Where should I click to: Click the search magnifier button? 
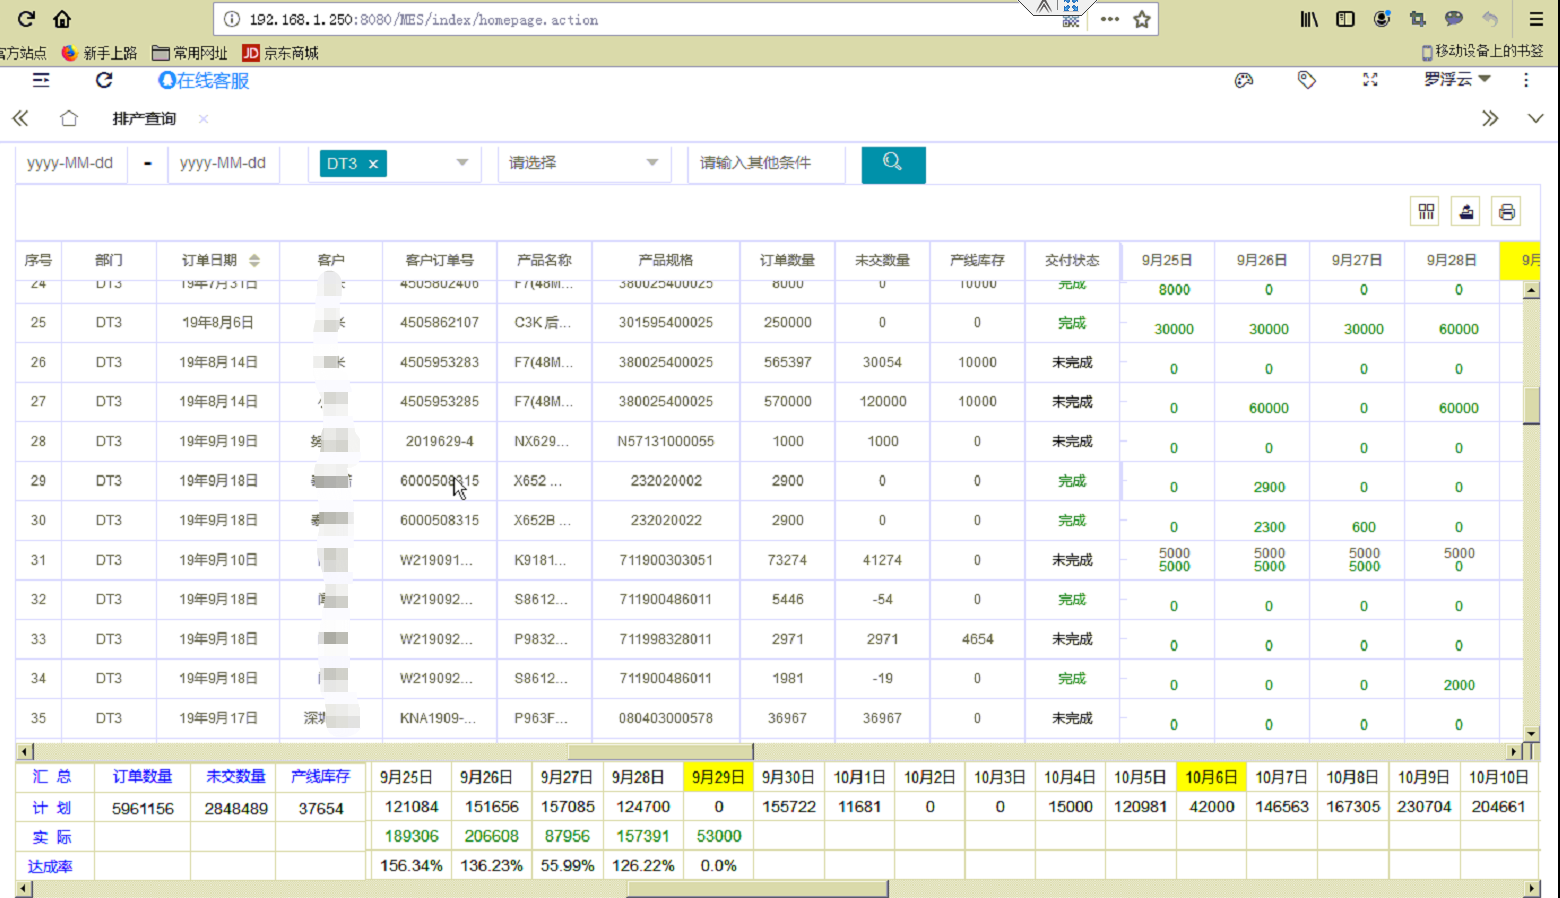(x=893, y=164)
